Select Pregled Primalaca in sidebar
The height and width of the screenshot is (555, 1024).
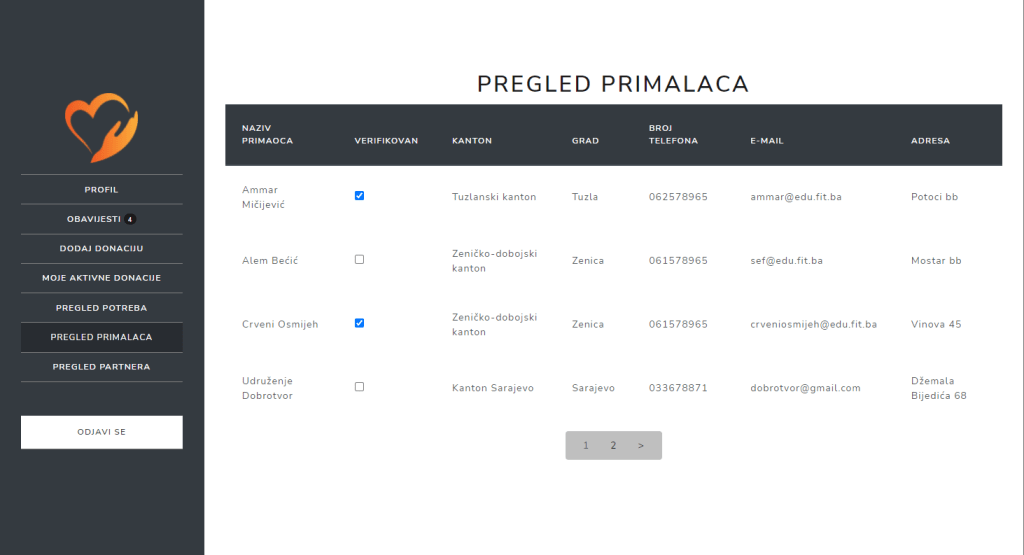(x=102, y=337)
